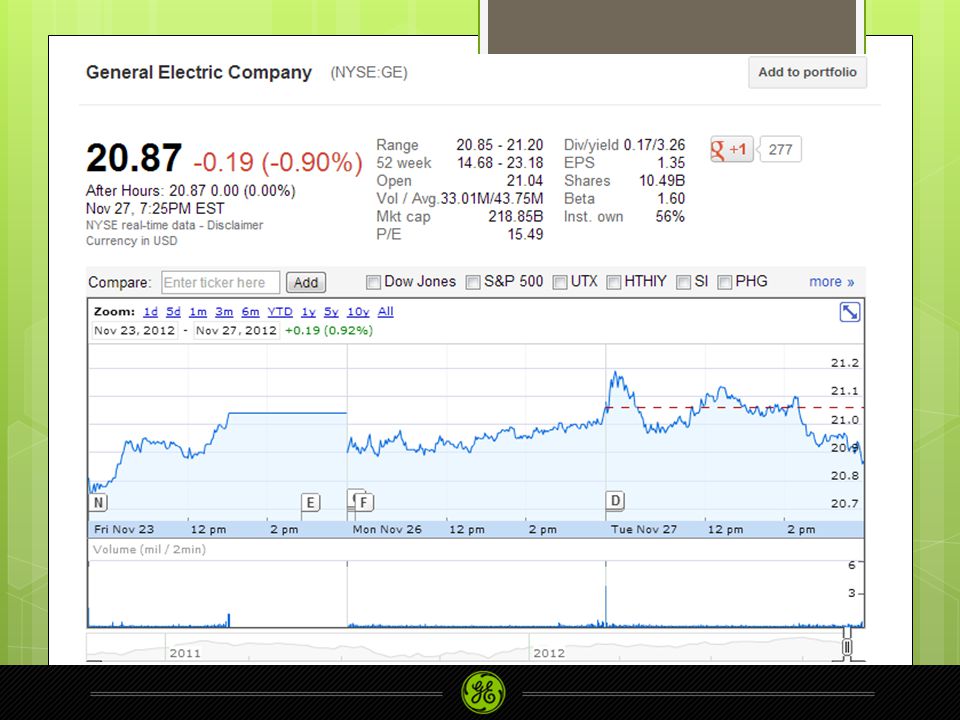The width and height of the screenshot is (960, 720).
Task: Set chart zoom to 1m
Action: coord(198,312)
